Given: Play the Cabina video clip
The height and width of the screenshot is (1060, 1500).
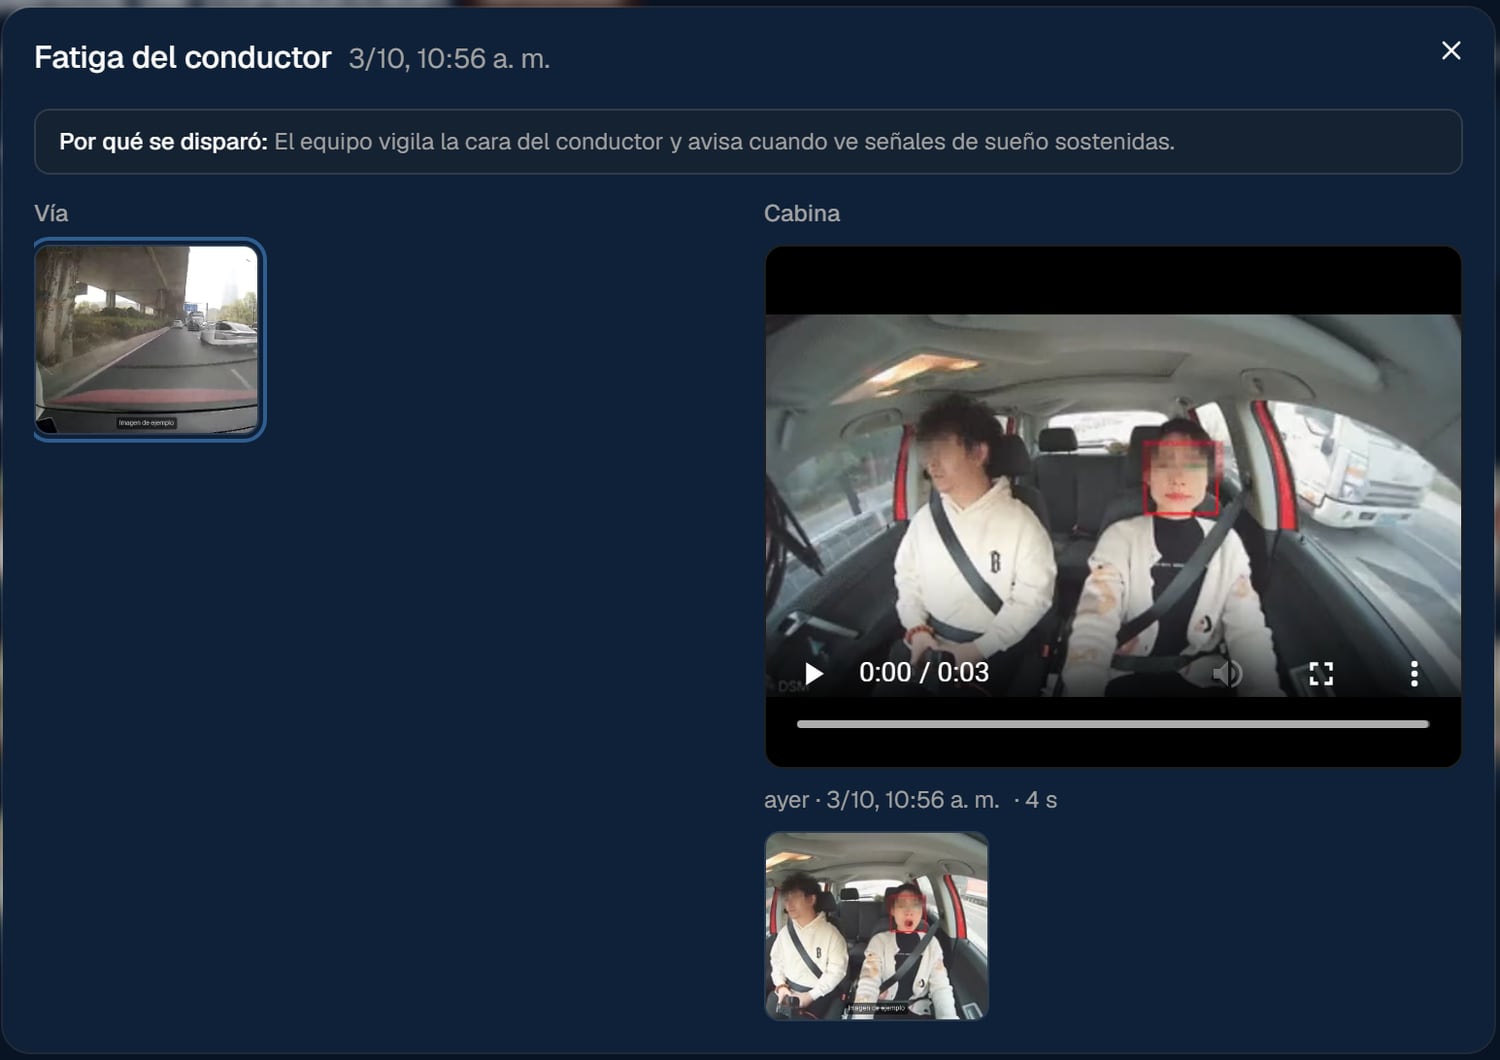Looking at the screenshot, I should coord(814,673).
